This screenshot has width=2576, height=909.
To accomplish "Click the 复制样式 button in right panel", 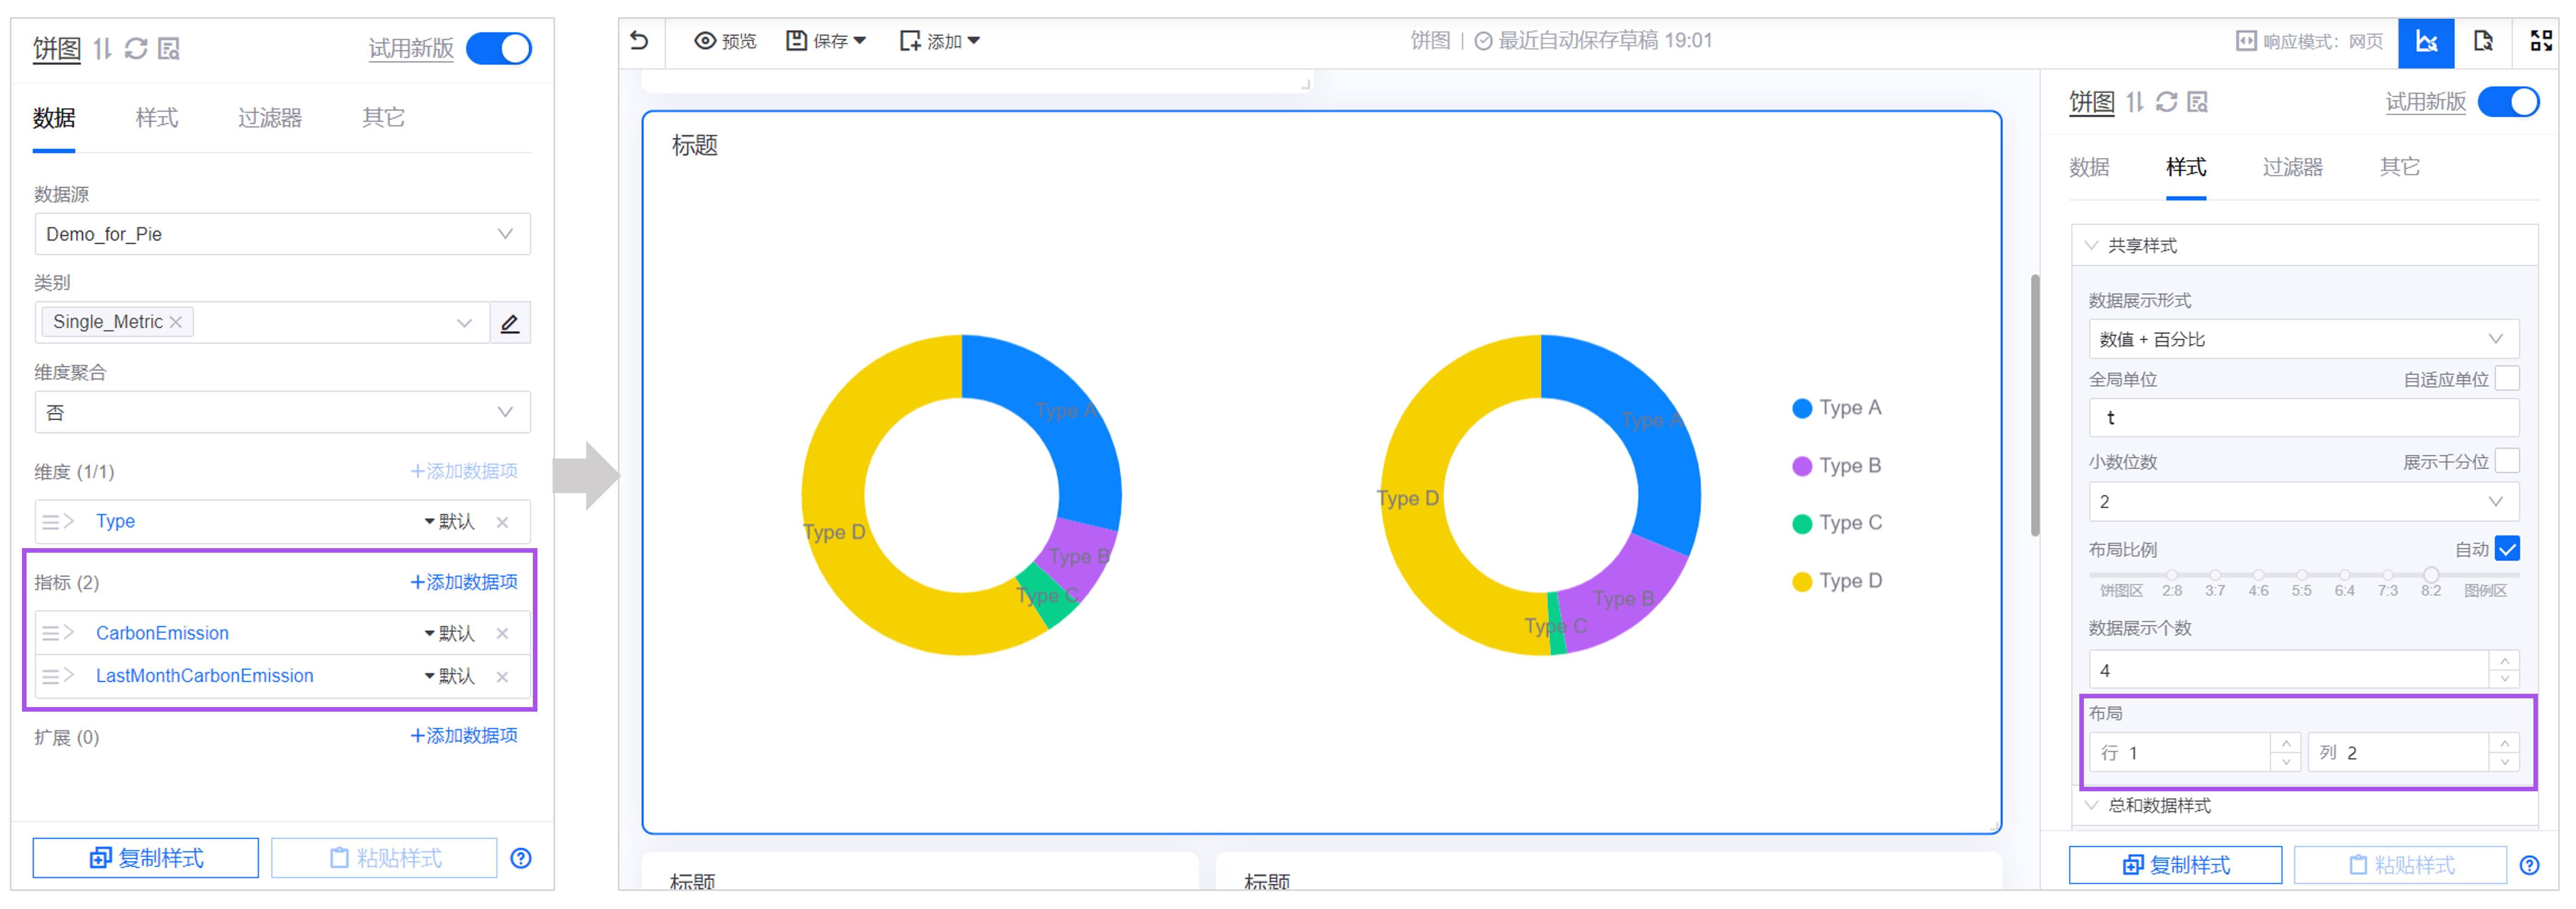I will [x=2175, y=865].
